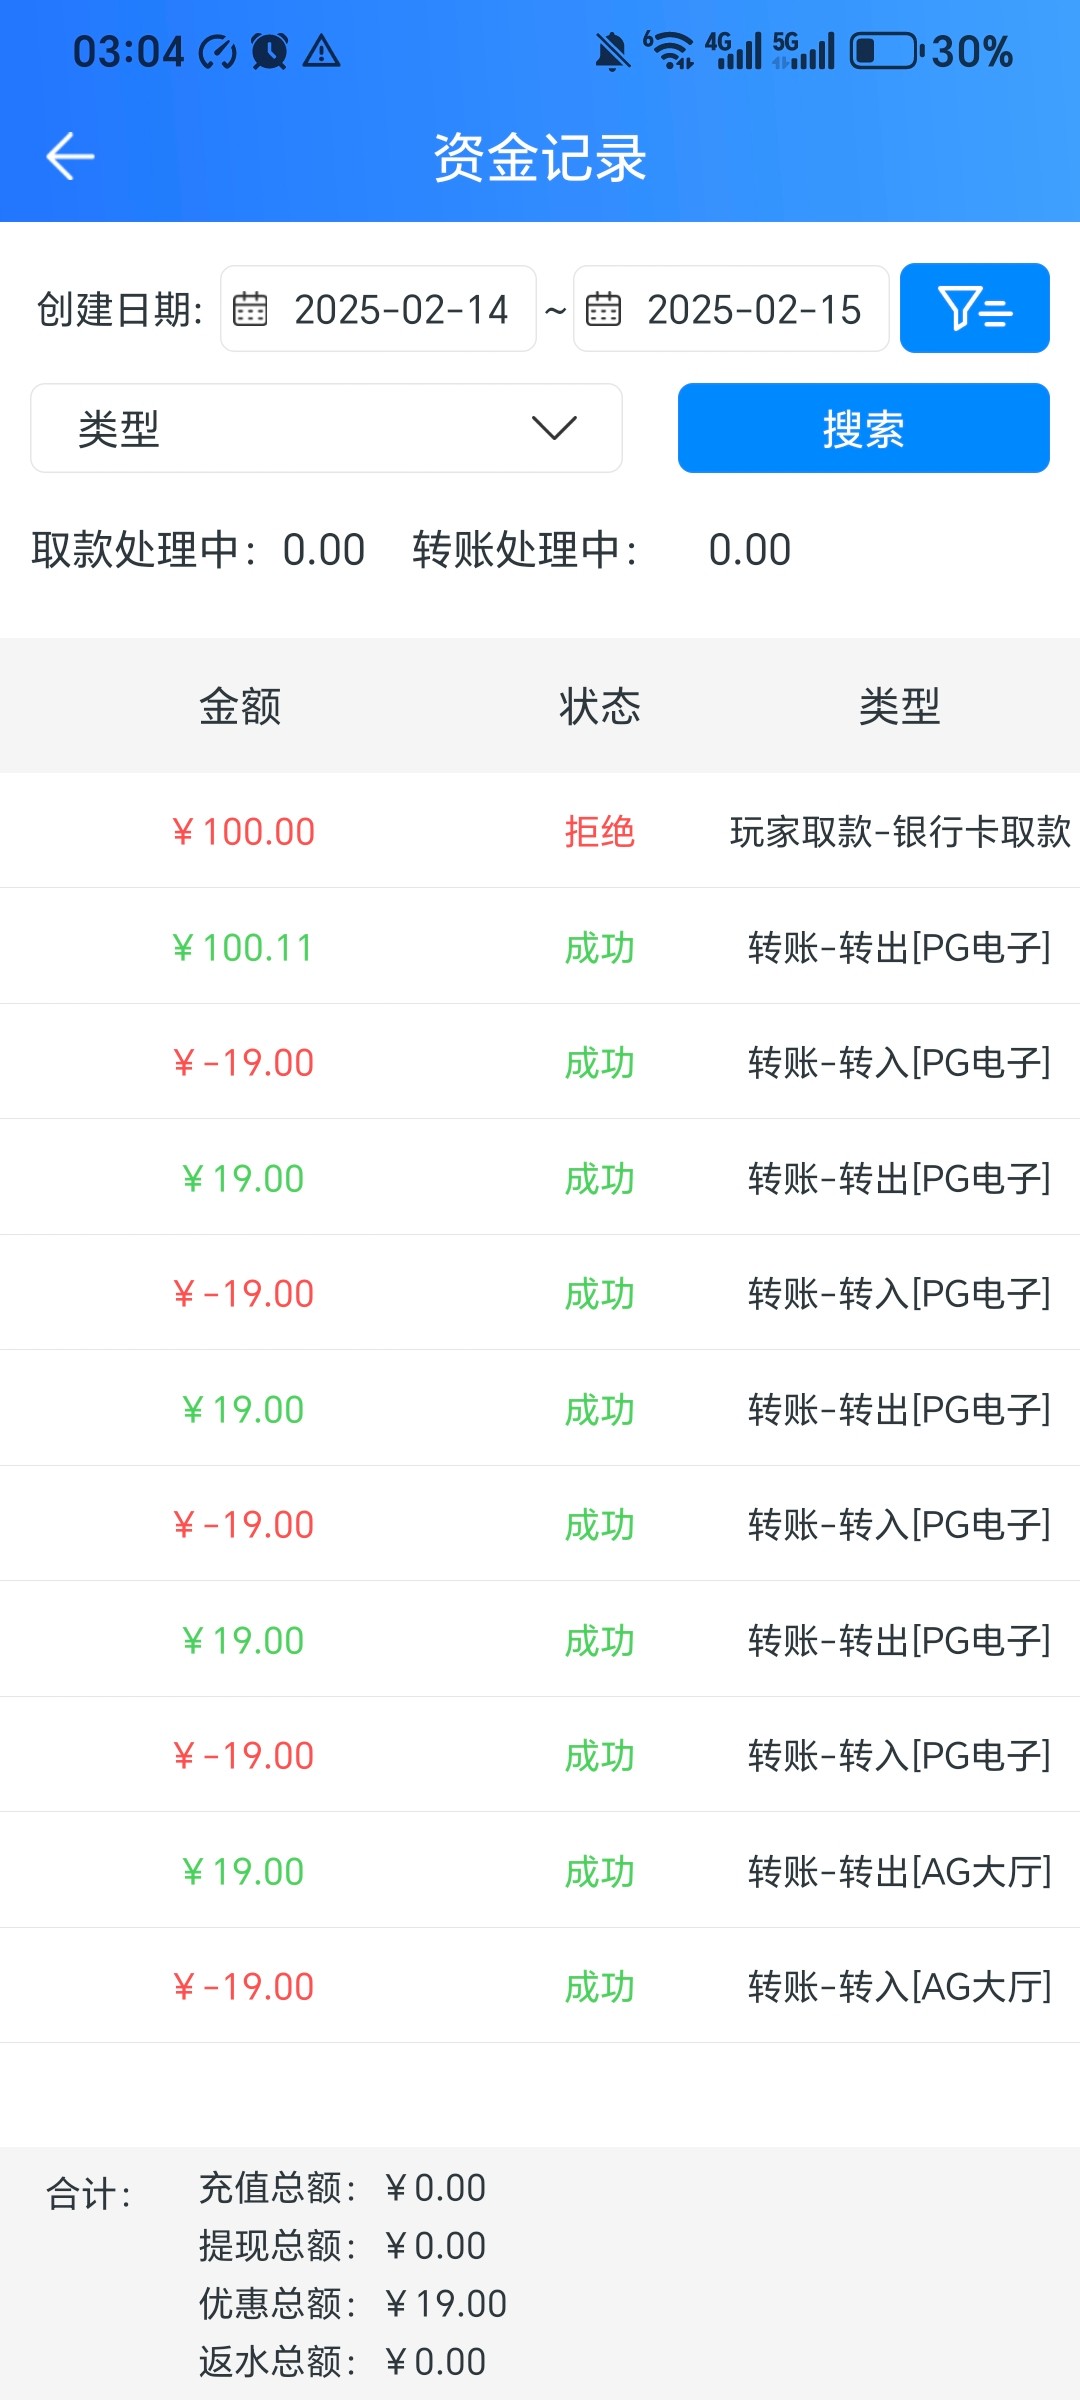Tap the battery status icon
The height and width of the screenshot is (2400, 1080).
[x=886, y=51]
